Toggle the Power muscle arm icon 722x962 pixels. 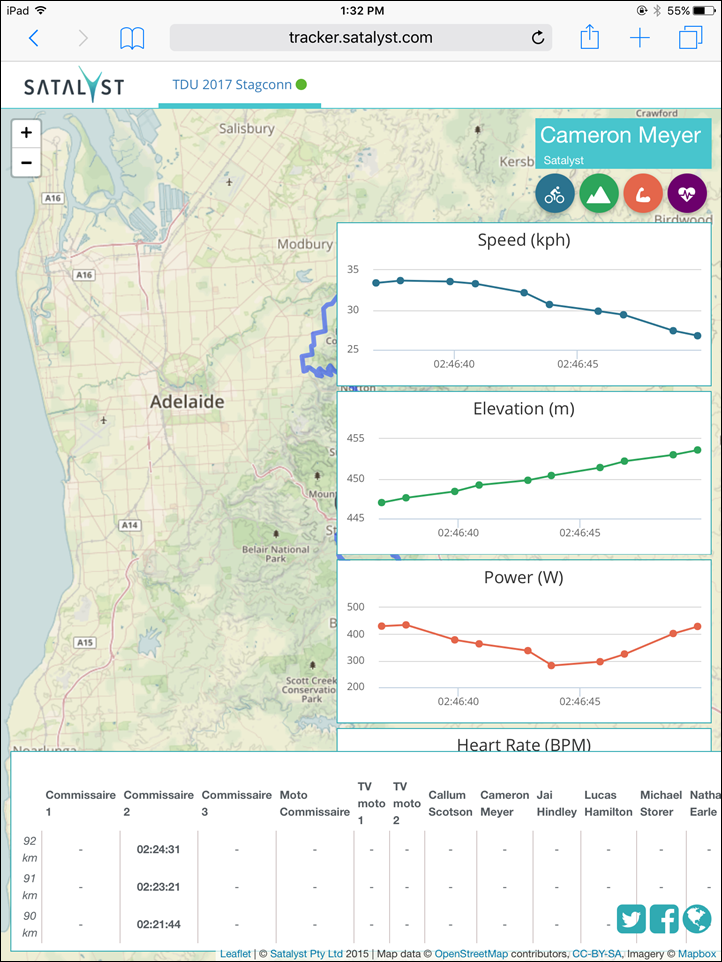click(x=643, y=192)
